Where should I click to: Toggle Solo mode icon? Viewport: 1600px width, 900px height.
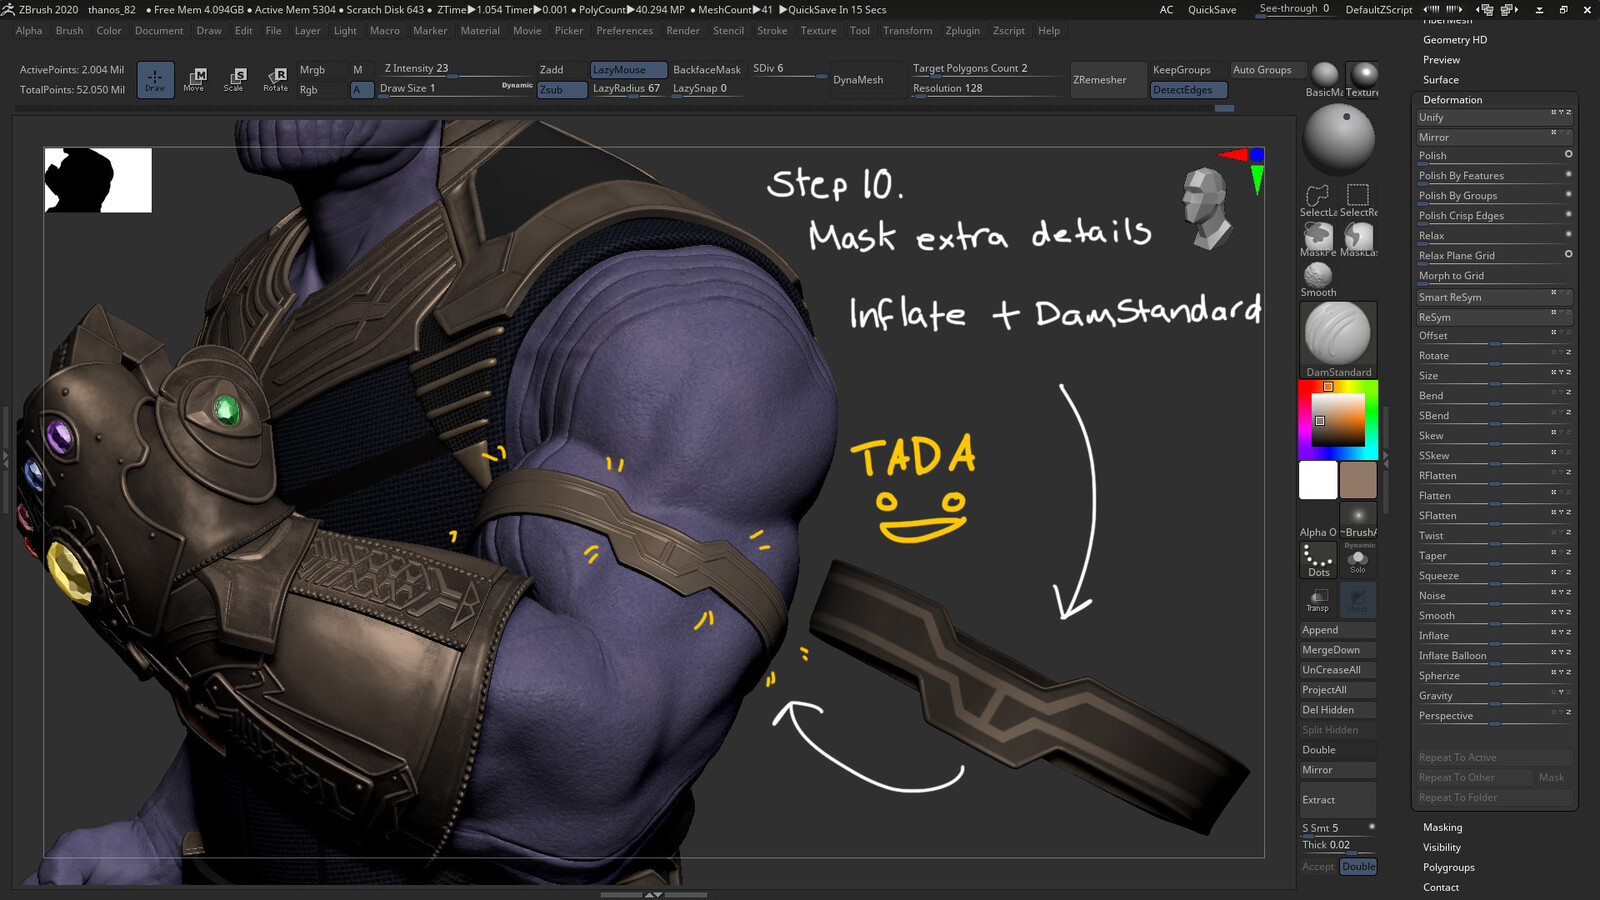click(x=1358, y=560)
